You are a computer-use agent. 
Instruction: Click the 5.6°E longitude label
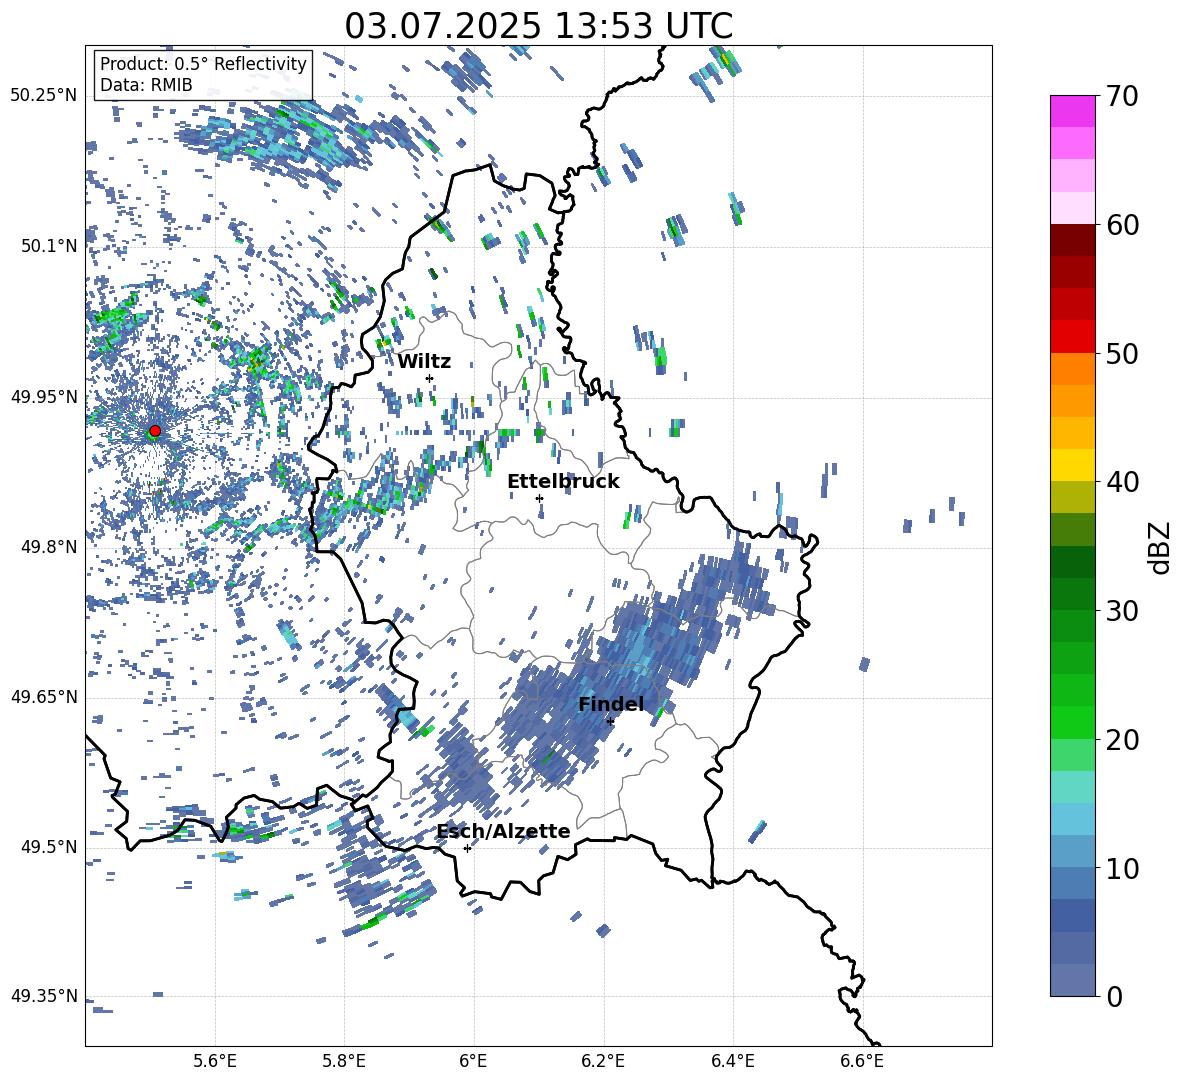click(215, 1061)
